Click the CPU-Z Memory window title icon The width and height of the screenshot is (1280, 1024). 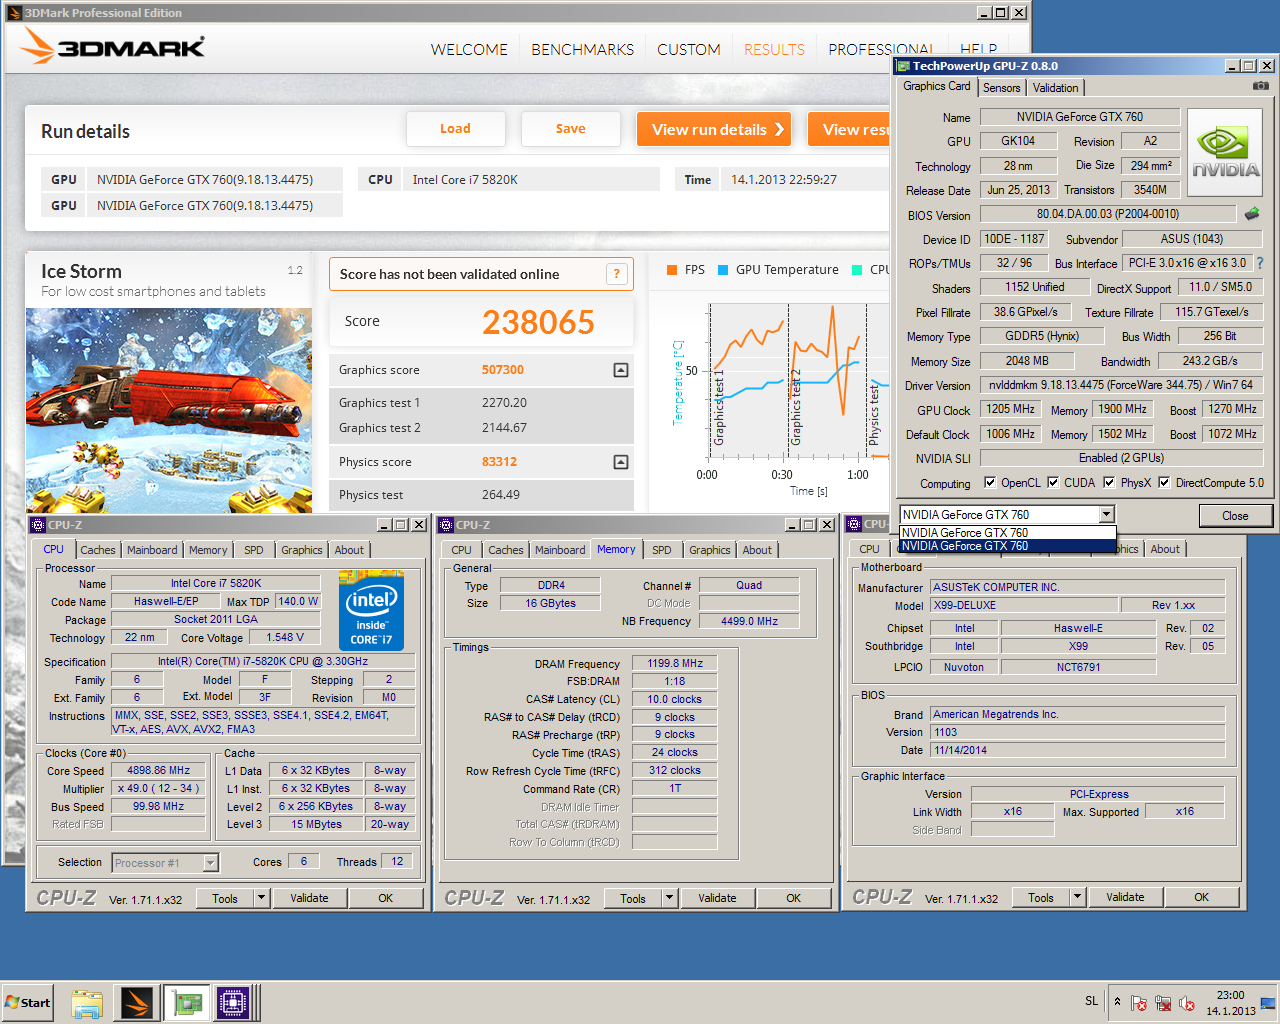[x=446, y=525]
